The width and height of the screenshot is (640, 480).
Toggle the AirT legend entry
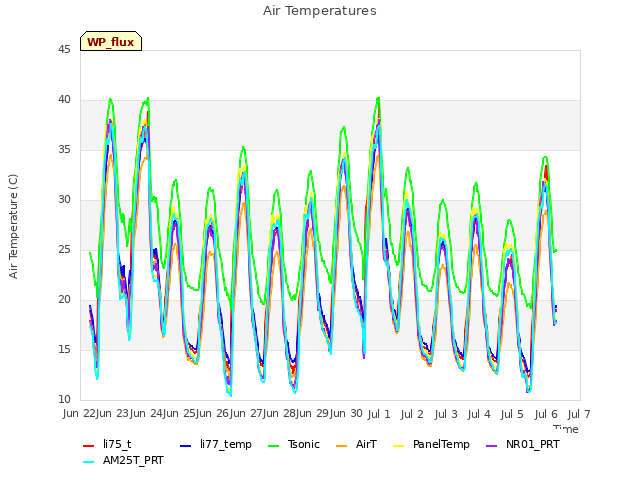coord(356,444)
